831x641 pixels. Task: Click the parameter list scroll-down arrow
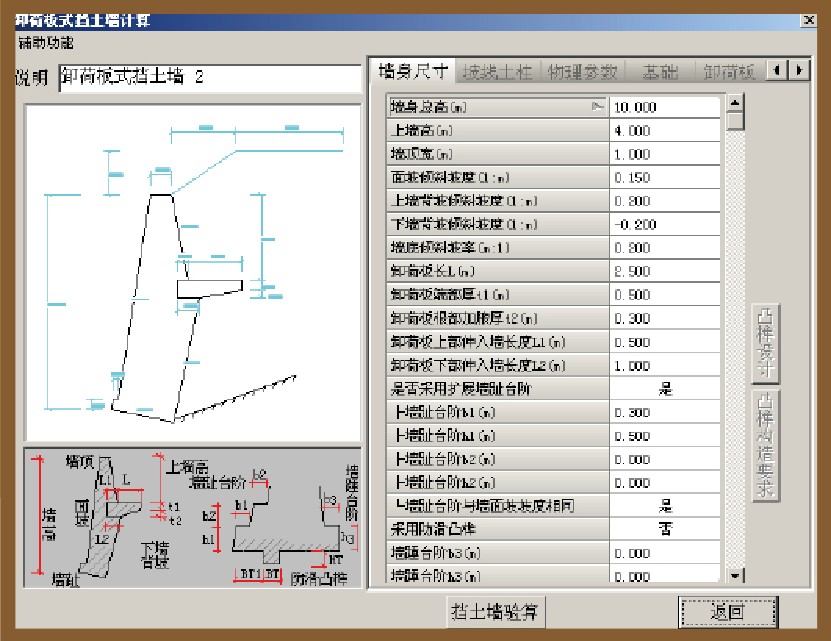click(x=735, y=575)
